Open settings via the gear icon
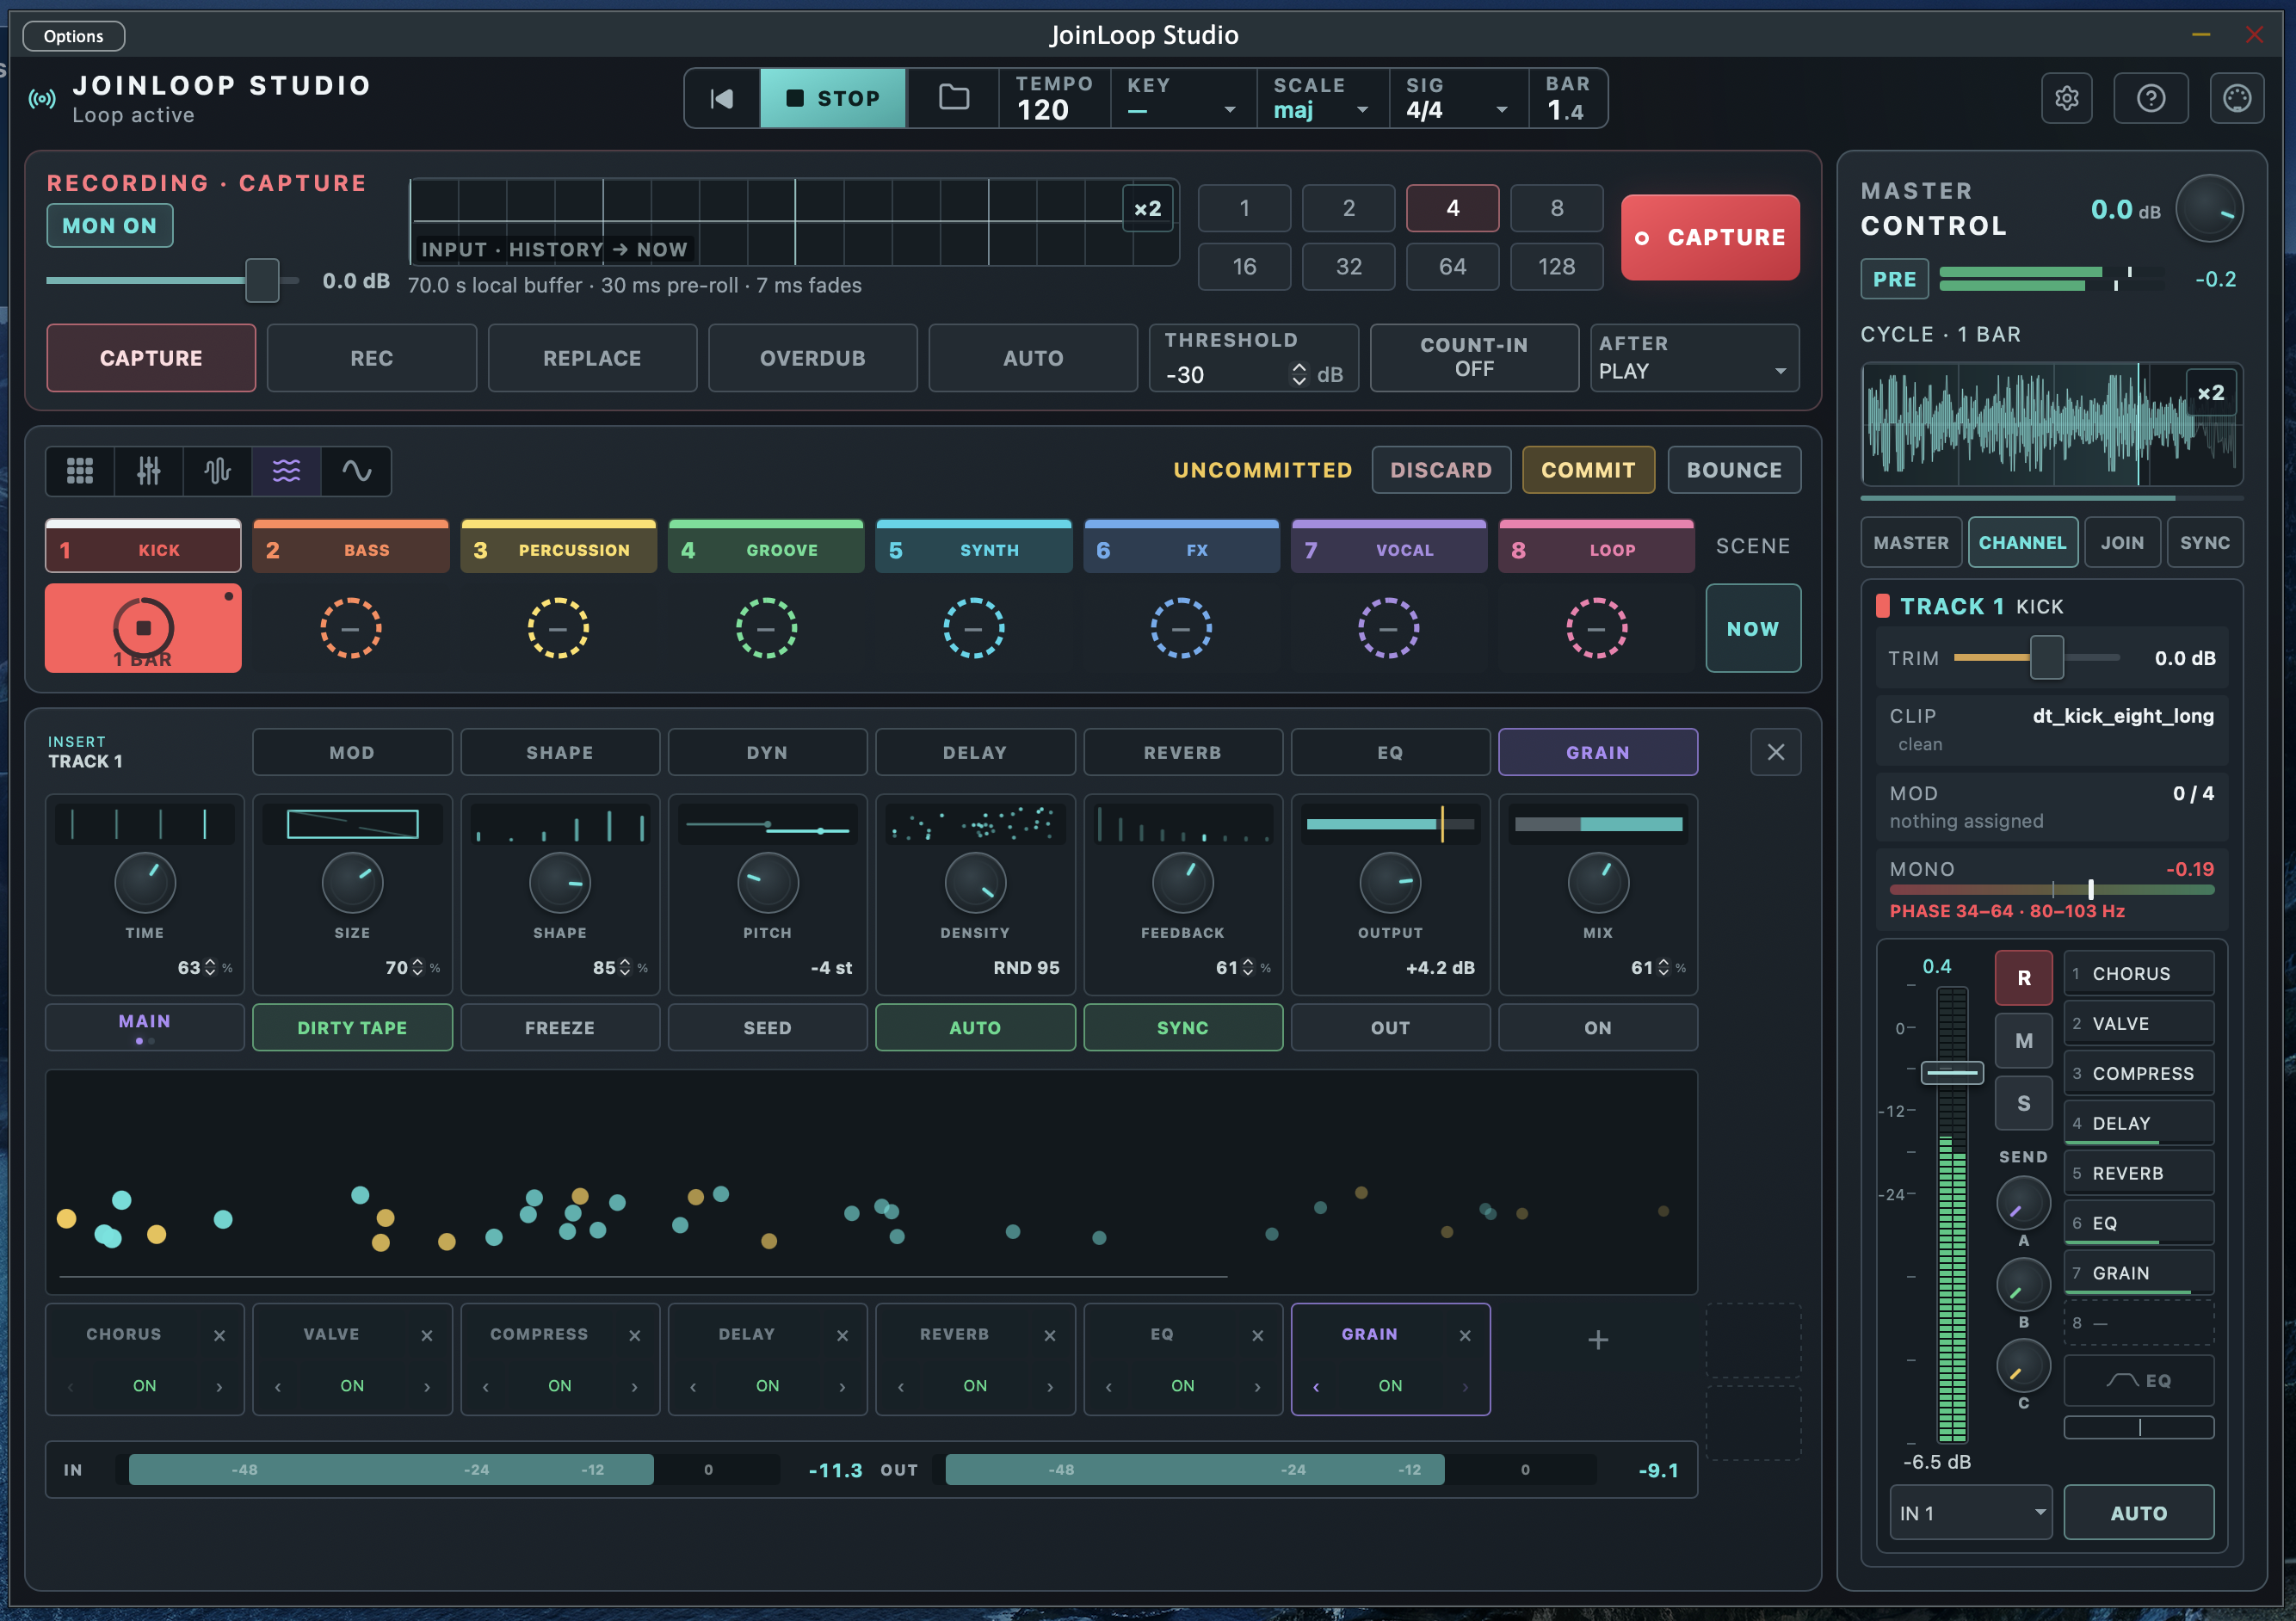2296x1621 pixels. tap(2066, 98)
